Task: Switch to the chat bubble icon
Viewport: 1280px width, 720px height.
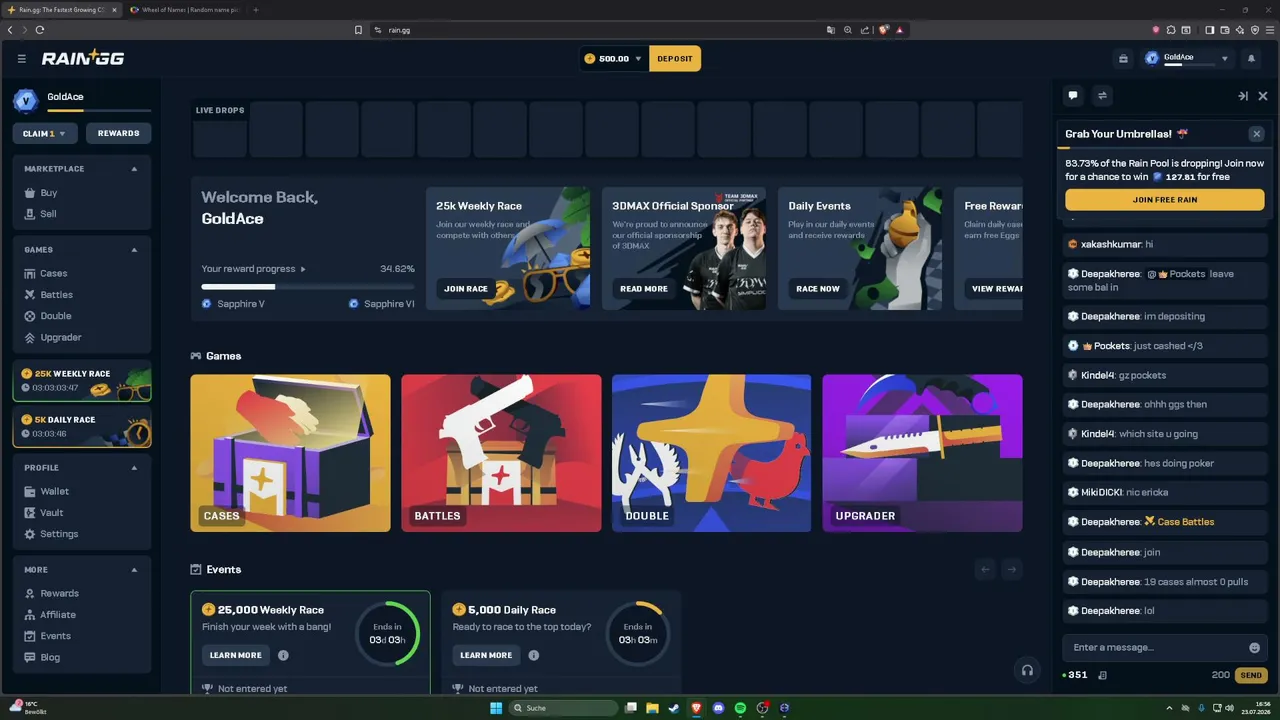Action: tap(1073, 96)
